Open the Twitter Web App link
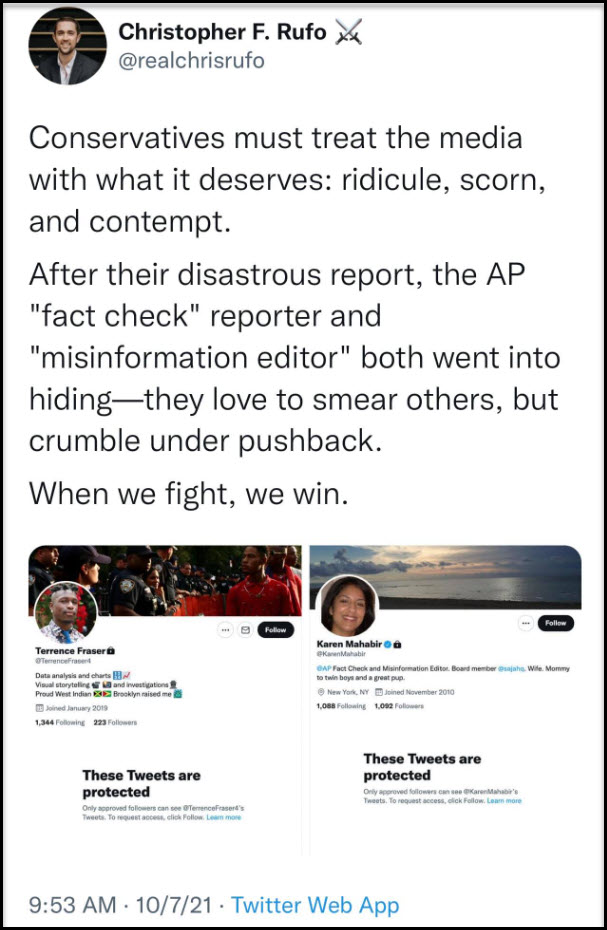Image resolution: width=607 pixels, height=930 pixels. click(x=314, y=905)
